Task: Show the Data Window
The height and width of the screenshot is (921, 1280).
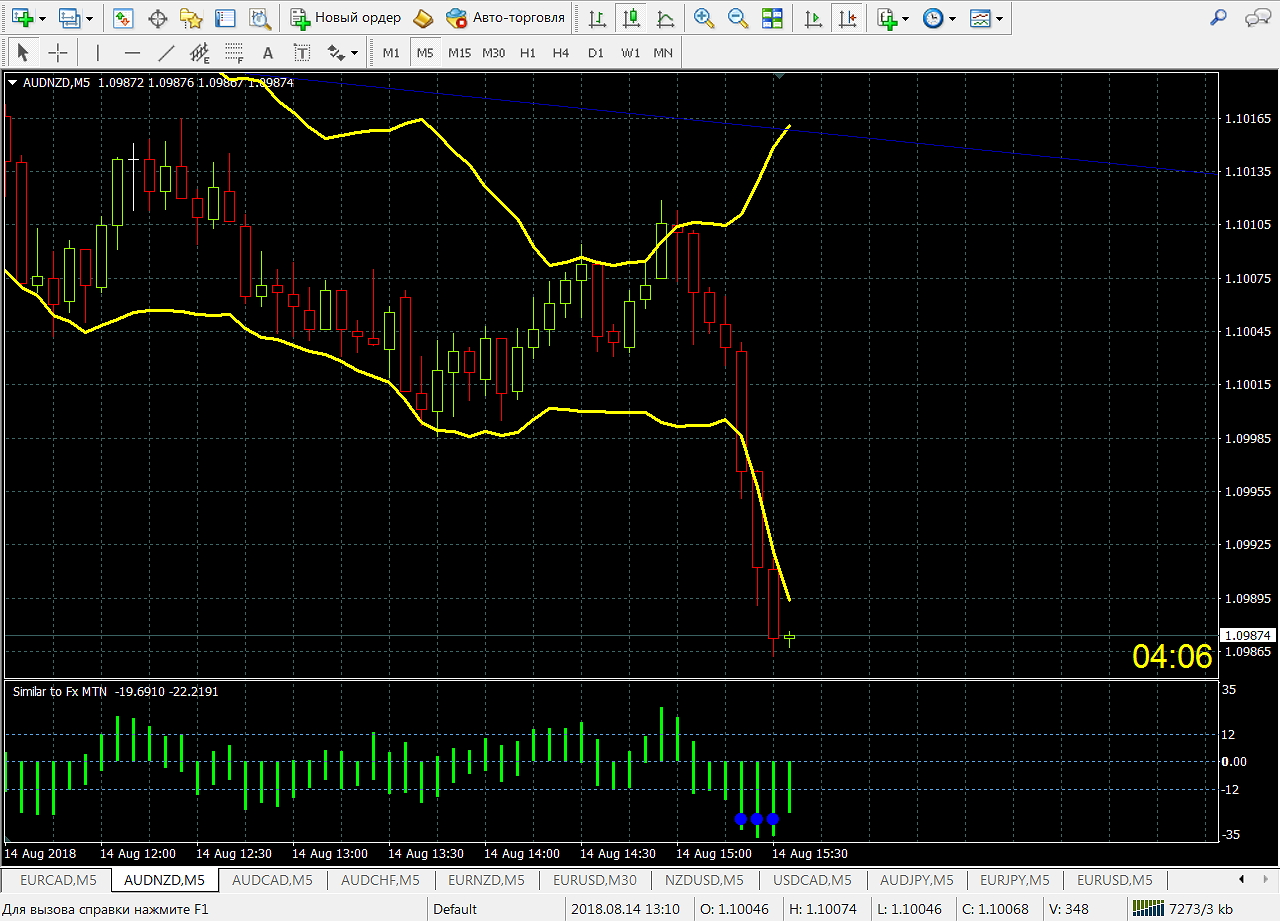Action: [x=158, y=18]
